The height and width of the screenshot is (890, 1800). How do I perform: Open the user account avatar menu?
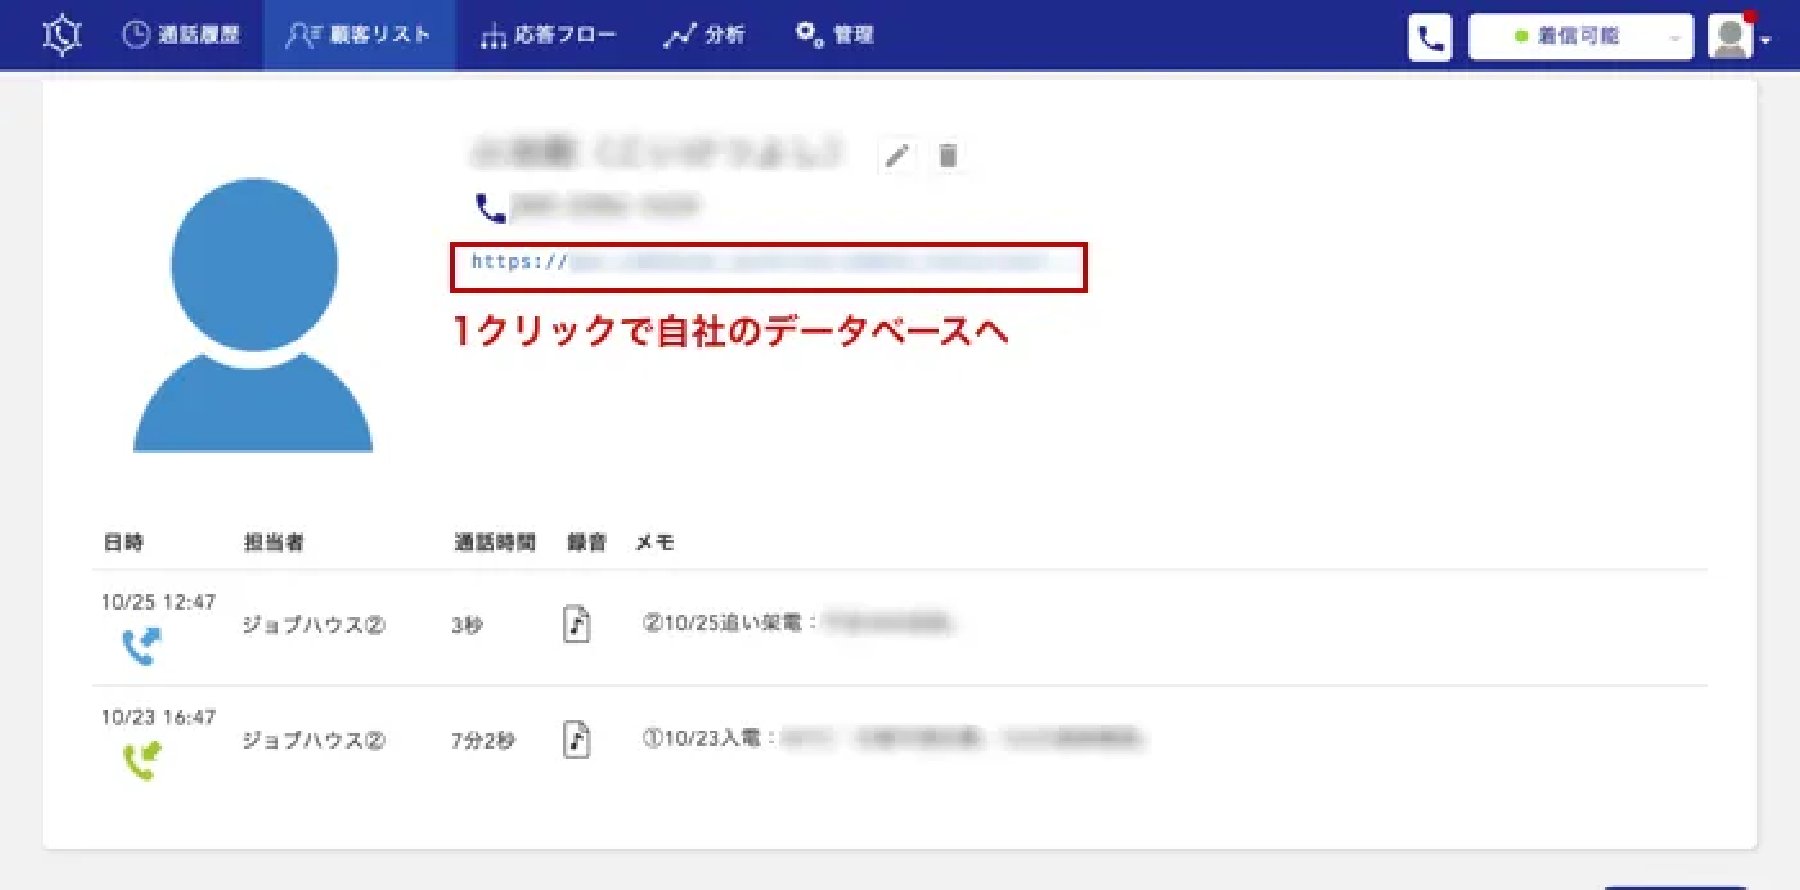click(x=1739, y=37)
